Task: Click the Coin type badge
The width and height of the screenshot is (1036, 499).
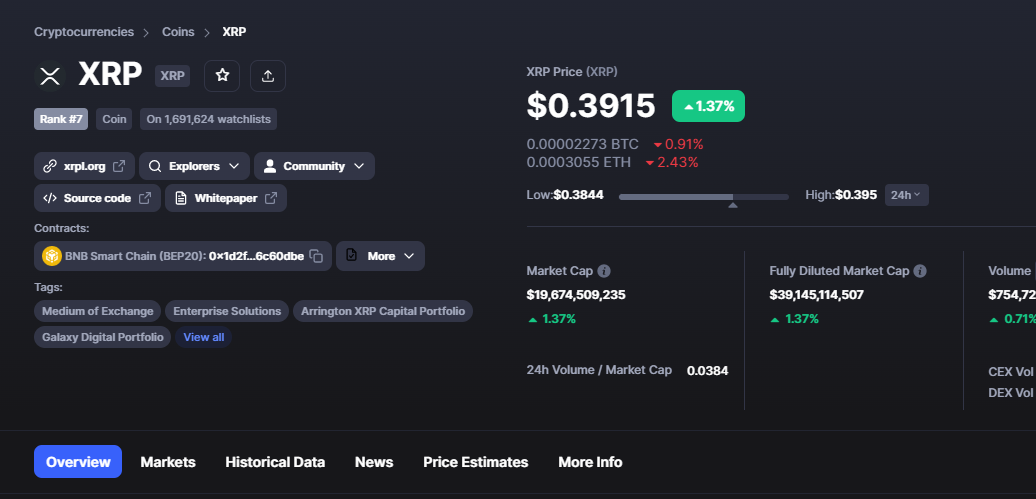Action: coord(114,119)
